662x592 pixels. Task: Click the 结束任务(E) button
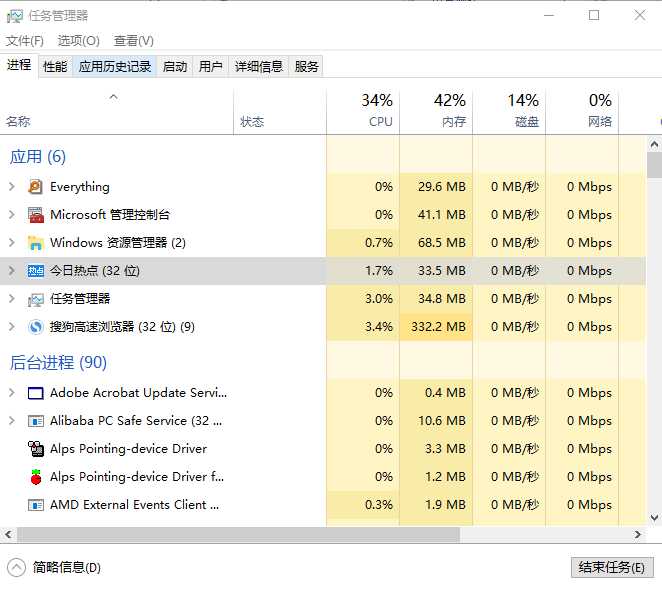(612, 567)
